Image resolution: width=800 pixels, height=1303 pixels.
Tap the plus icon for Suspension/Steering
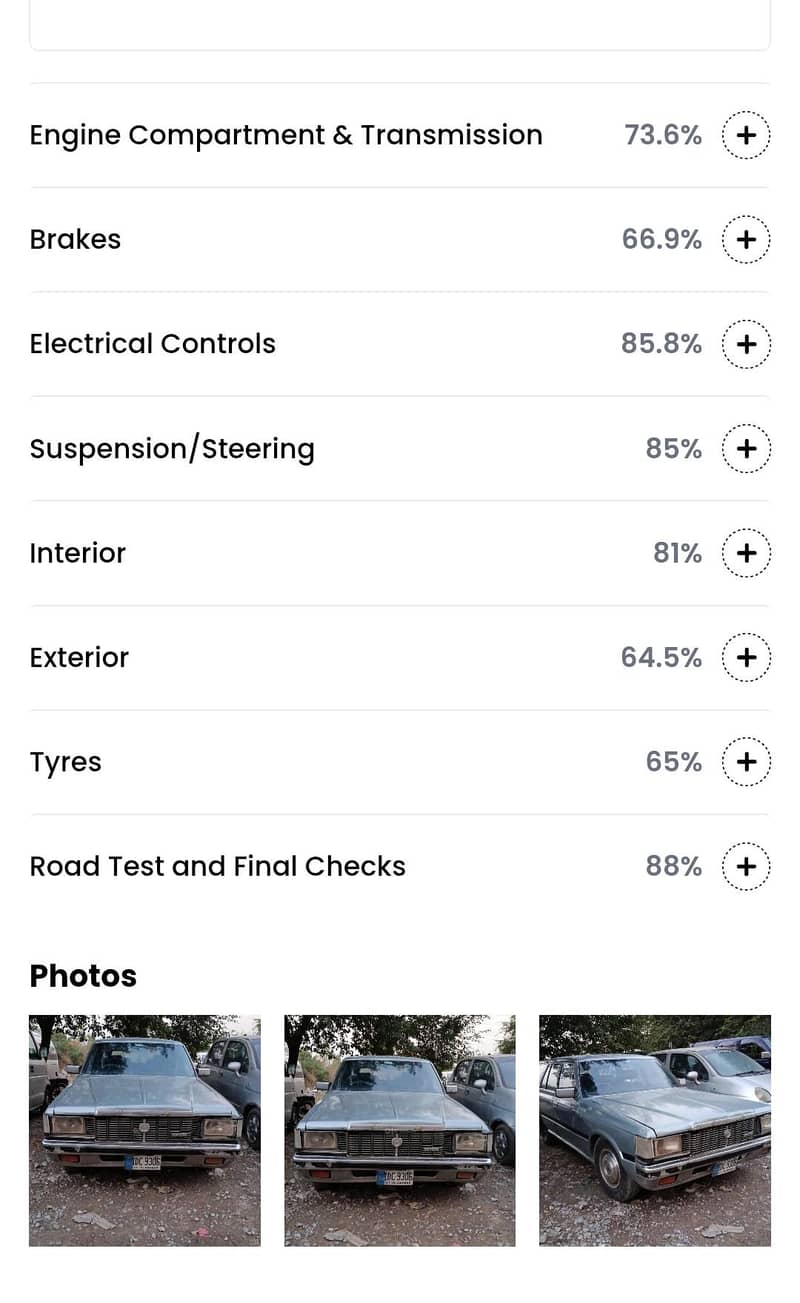[x=746, y=449]
